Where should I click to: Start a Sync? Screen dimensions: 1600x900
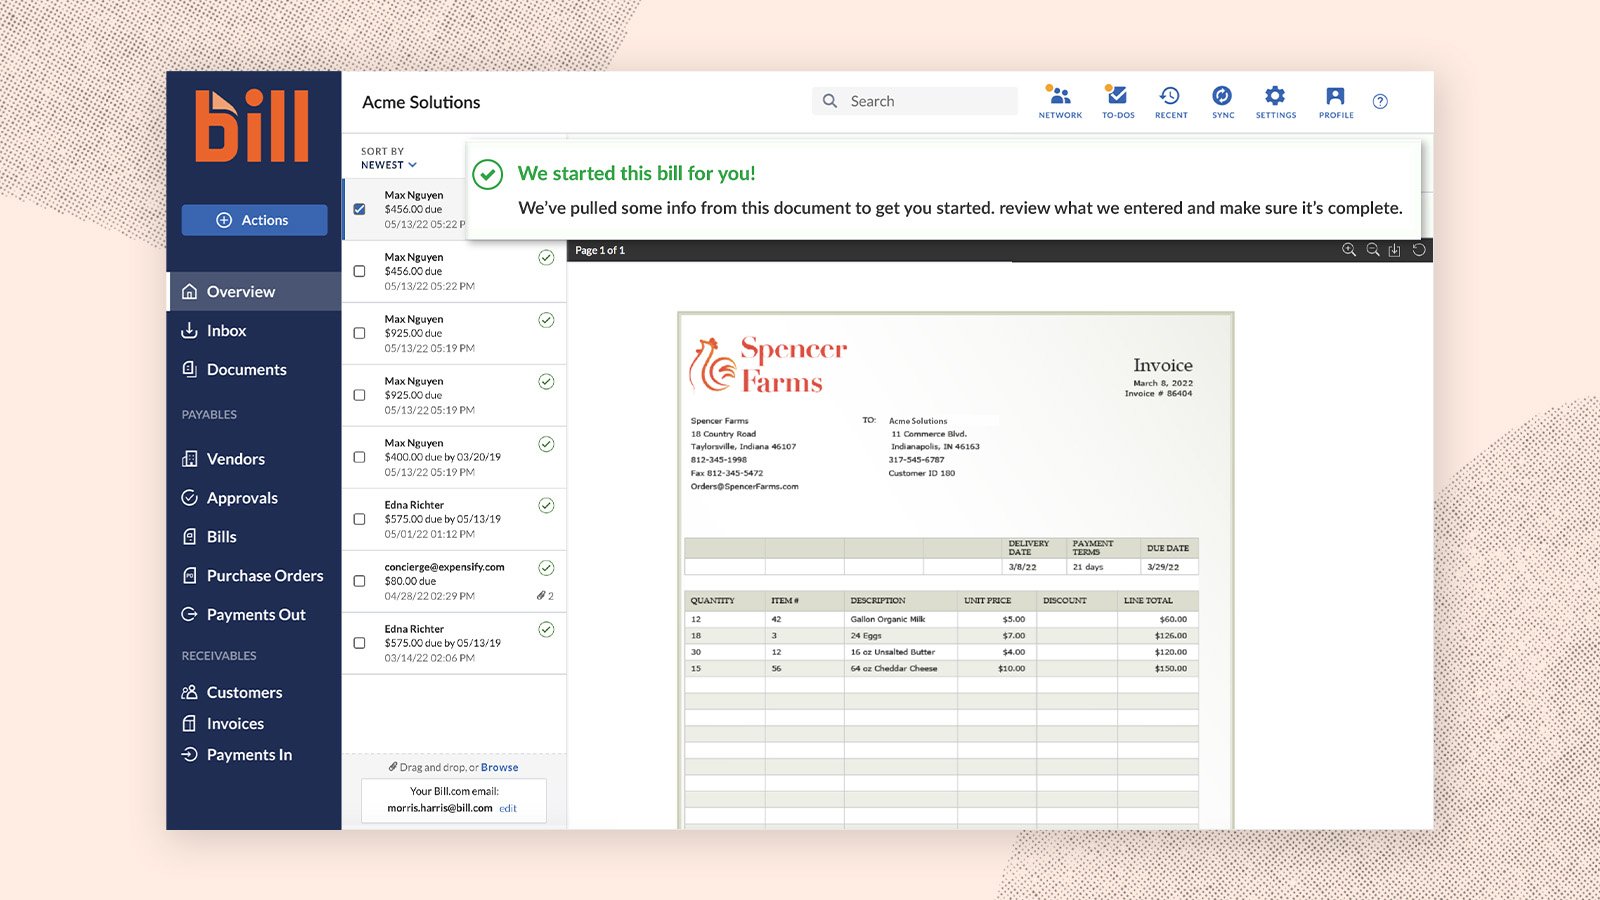click(1222, 100)
